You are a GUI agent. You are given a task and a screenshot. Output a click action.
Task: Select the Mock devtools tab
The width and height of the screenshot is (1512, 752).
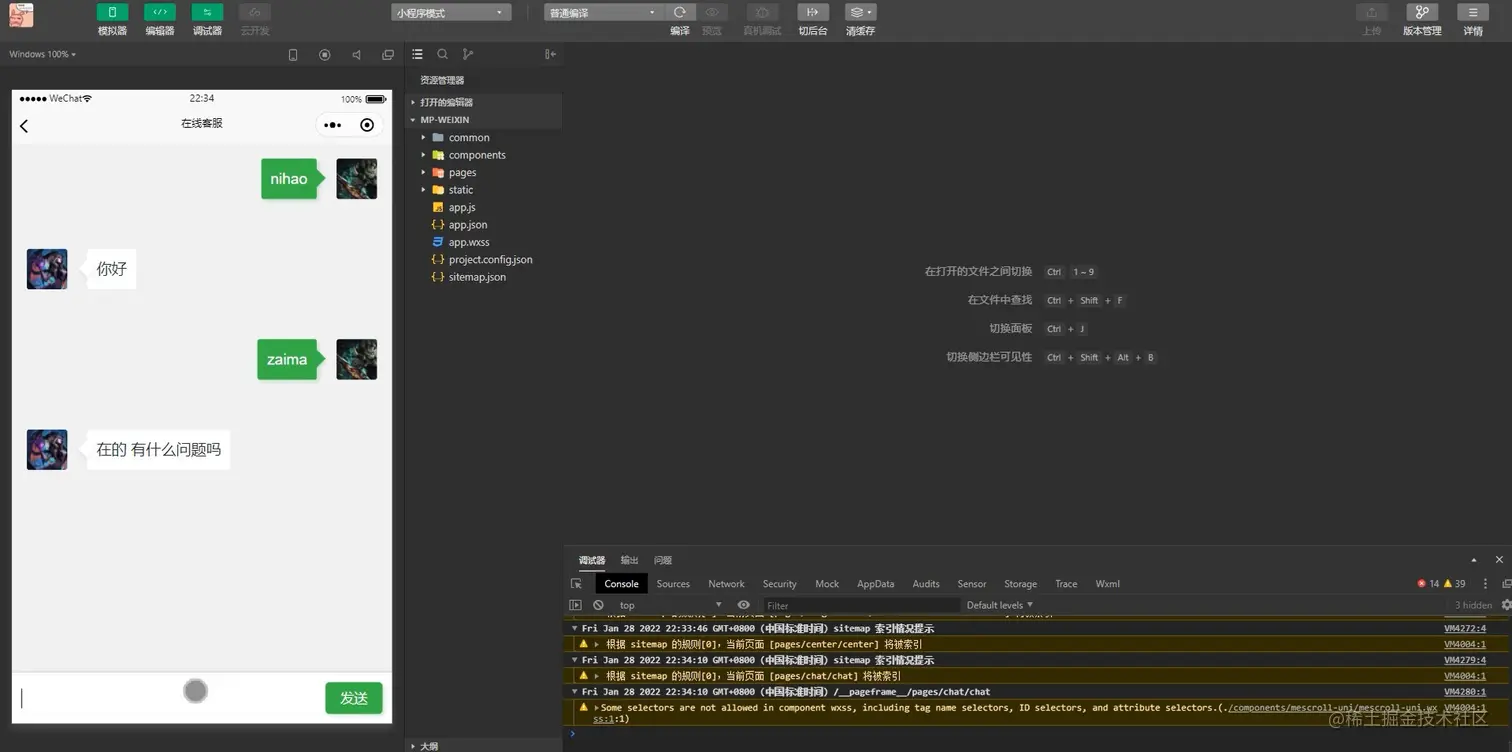(827, 584)
